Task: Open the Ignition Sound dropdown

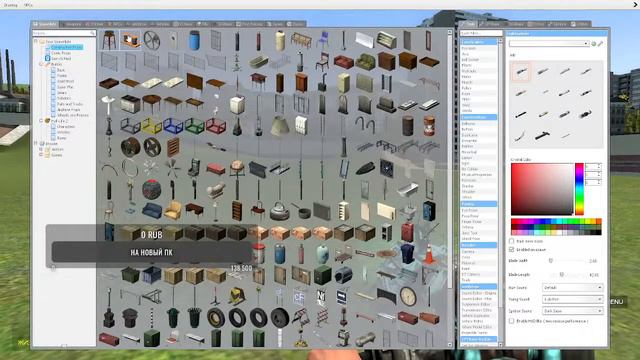Action: tap(572, 311)
